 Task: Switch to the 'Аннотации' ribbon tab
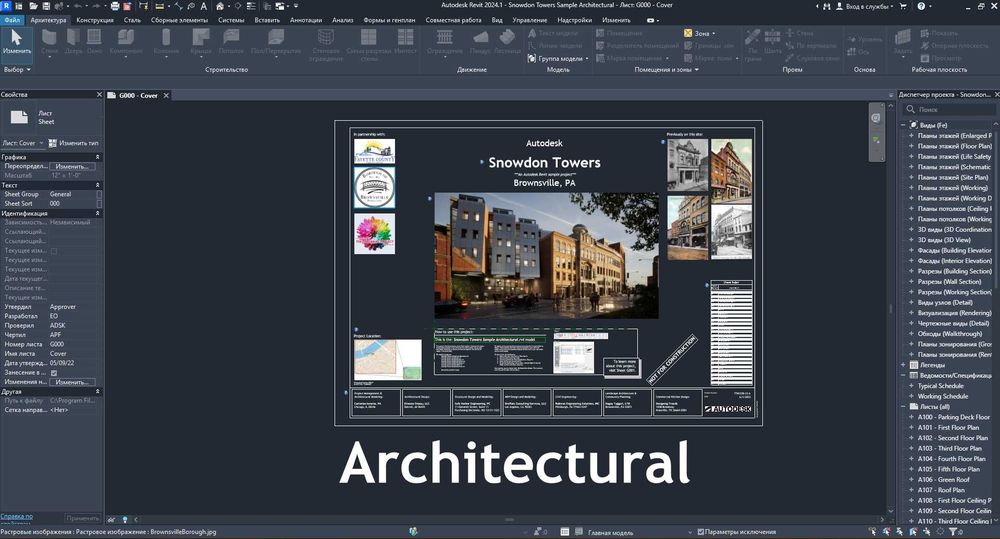(305, 20)
